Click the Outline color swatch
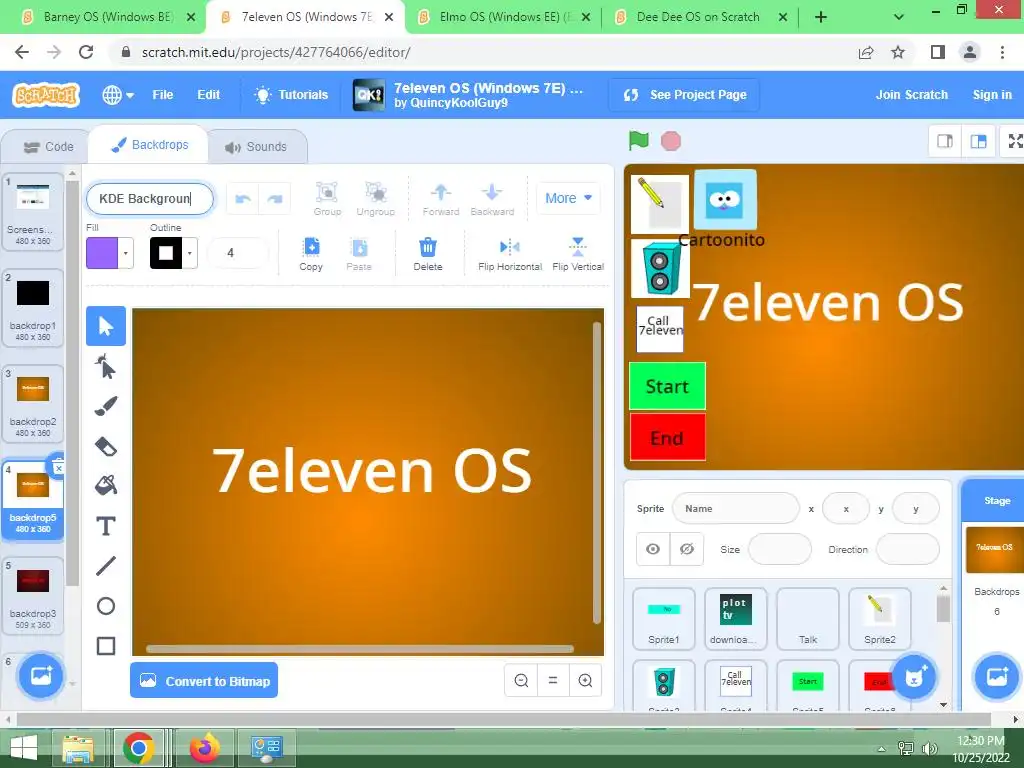This screenshot has height=768, width=1024. [166, 253]
